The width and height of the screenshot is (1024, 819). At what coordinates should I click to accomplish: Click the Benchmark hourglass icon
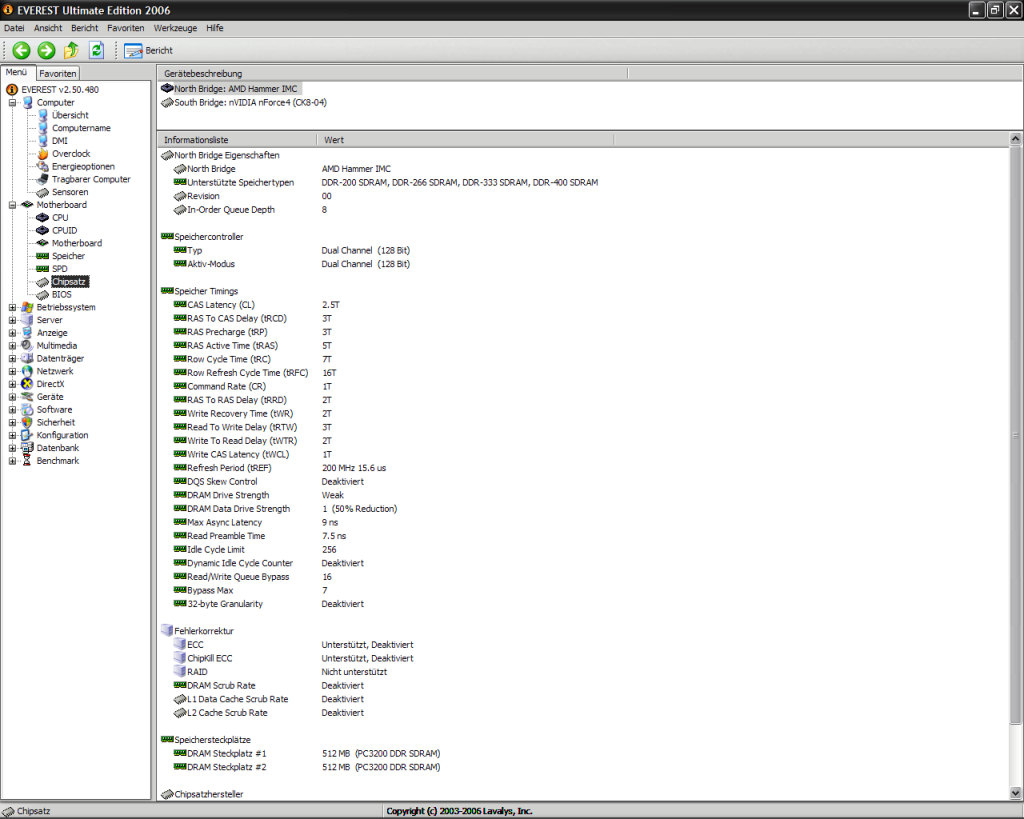tap(27, 460)
